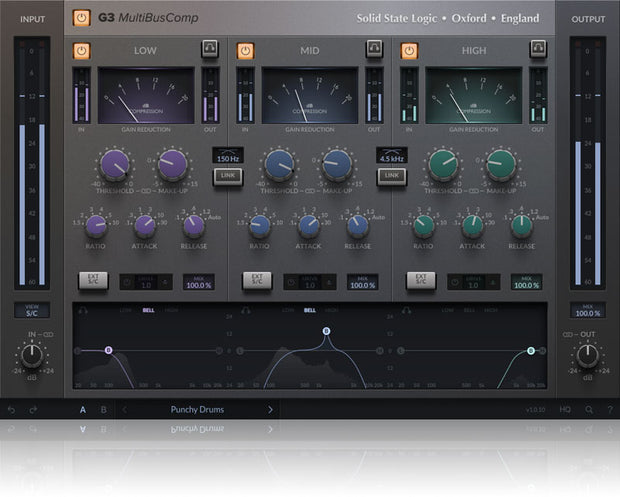Go to next preset arrow
This screenshot has width=620, height=497.
click(270, 410)
